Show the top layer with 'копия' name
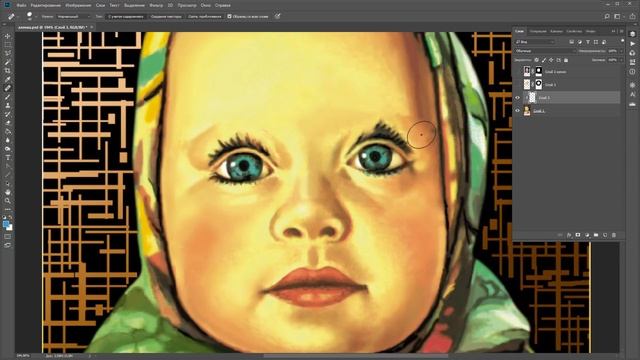The height and width of the screenshot is (360, 640). [x=518, y=72]
